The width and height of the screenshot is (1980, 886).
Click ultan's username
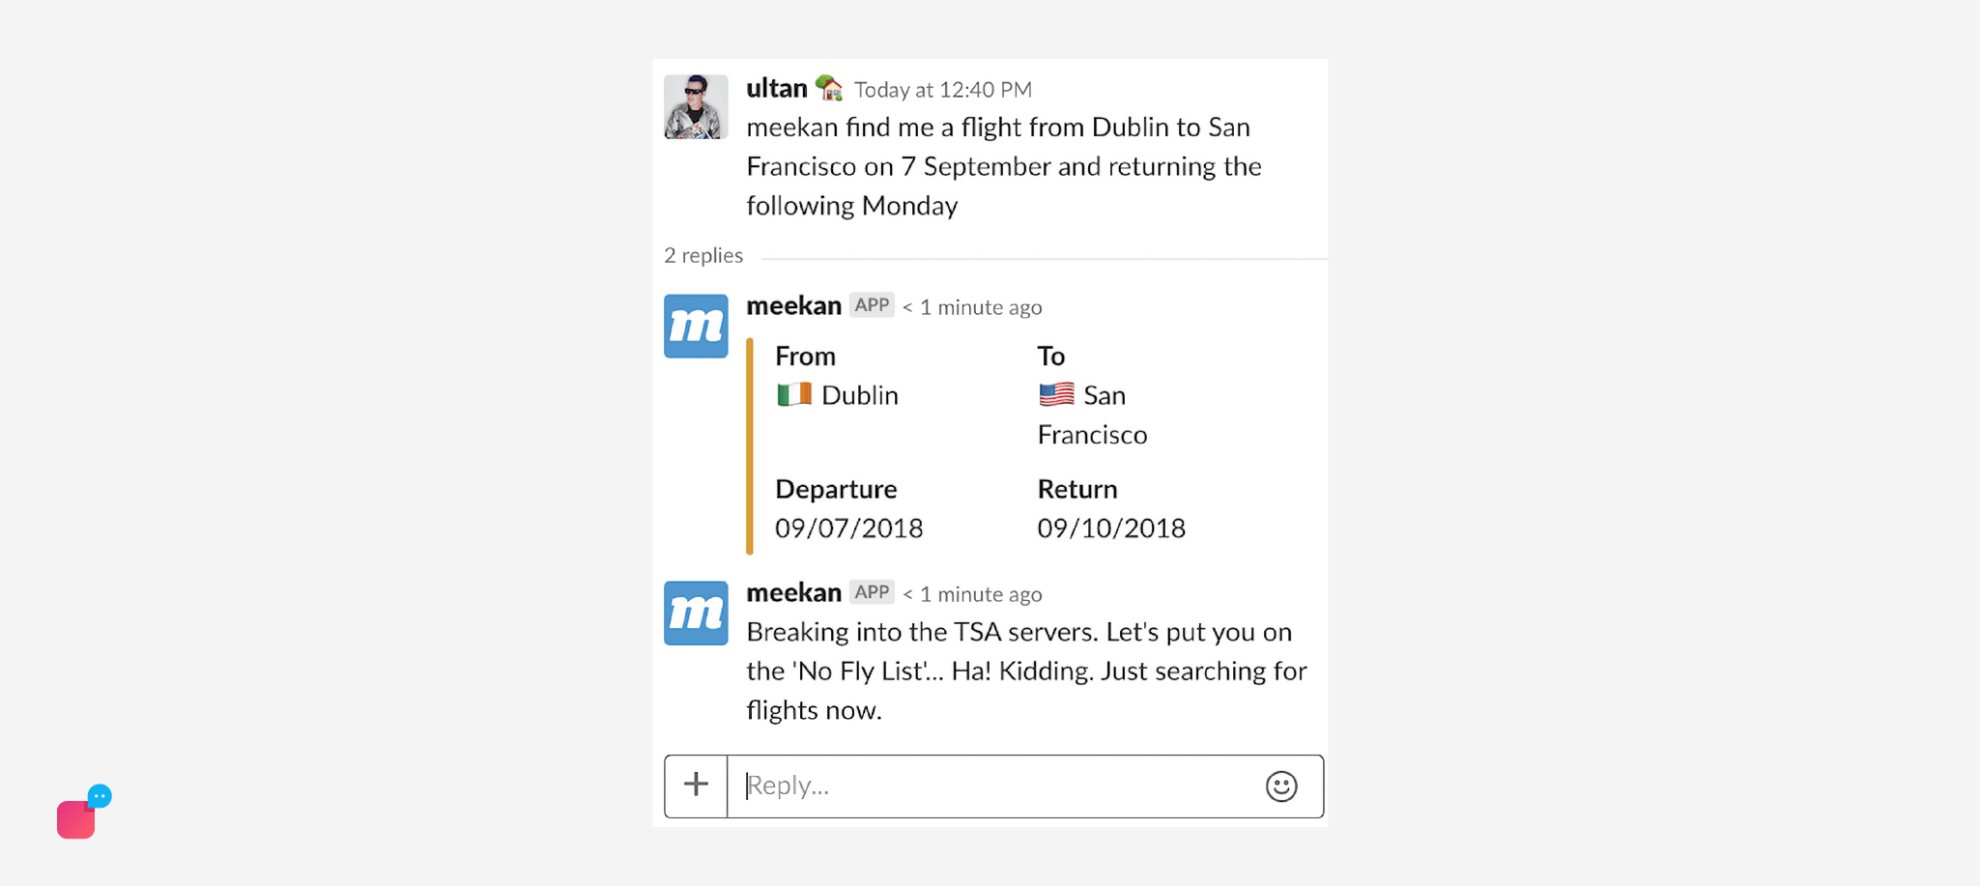pos(777,88)
